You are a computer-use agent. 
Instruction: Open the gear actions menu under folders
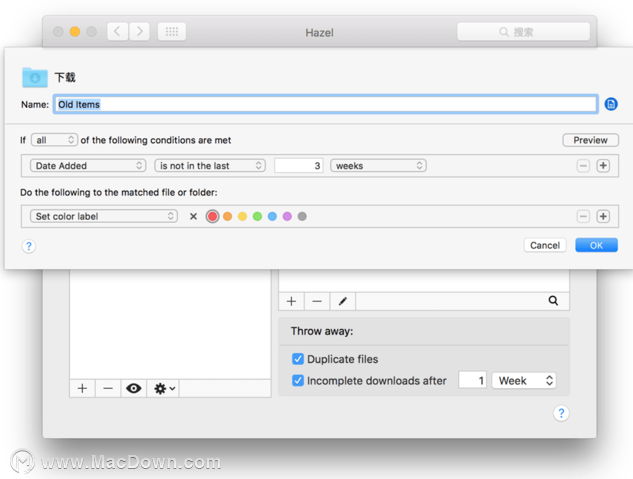pos(164,388)
